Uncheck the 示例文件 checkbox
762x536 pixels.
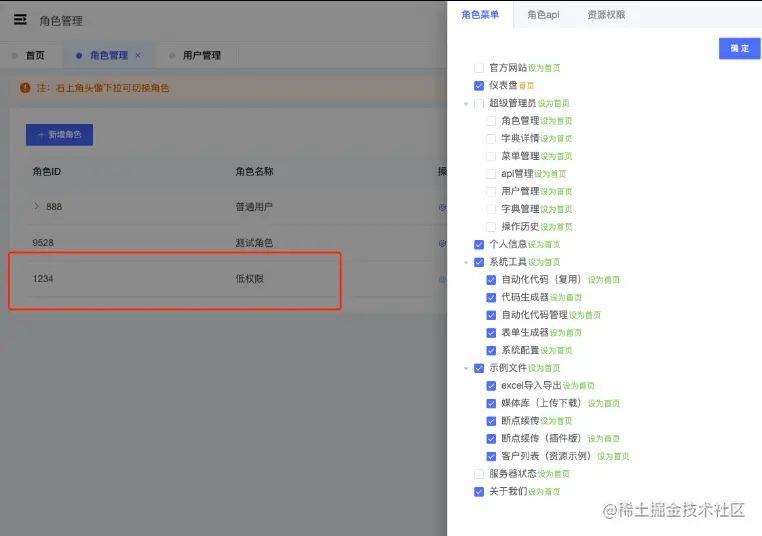(479, 368)
